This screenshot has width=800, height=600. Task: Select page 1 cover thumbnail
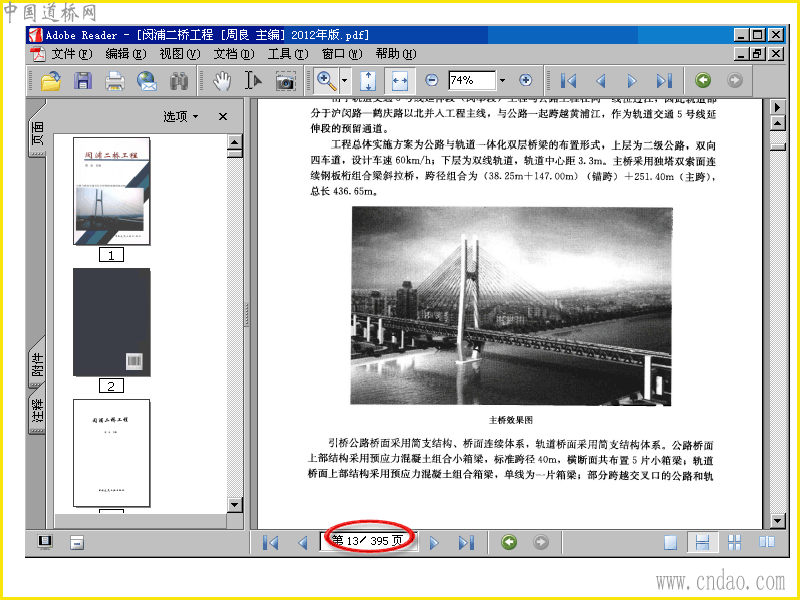pyautogui.click(x=112, y=191)
